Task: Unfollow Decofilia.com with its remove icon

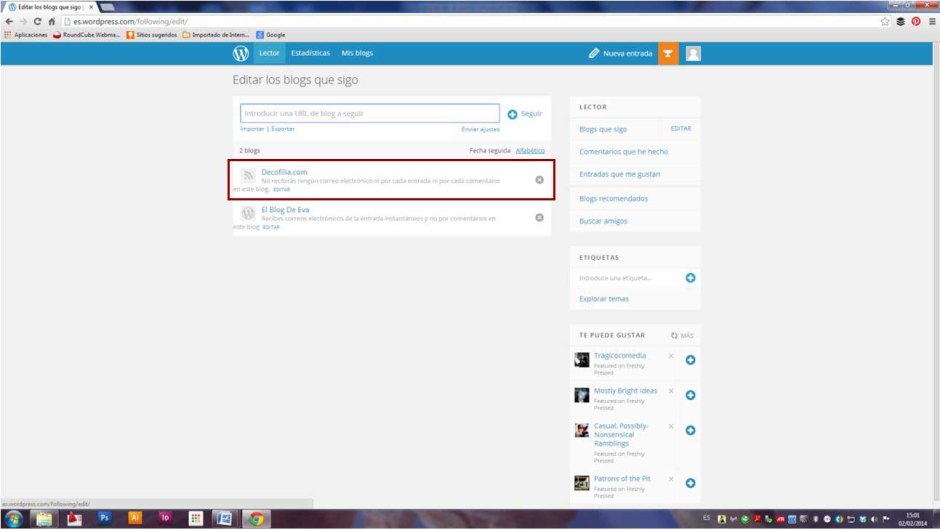Action: coord(540,180)
